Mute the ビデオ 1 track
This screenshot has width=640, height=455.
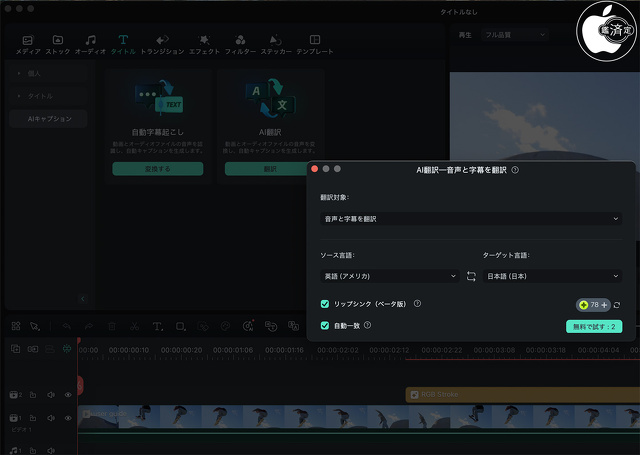coord(51,418)
